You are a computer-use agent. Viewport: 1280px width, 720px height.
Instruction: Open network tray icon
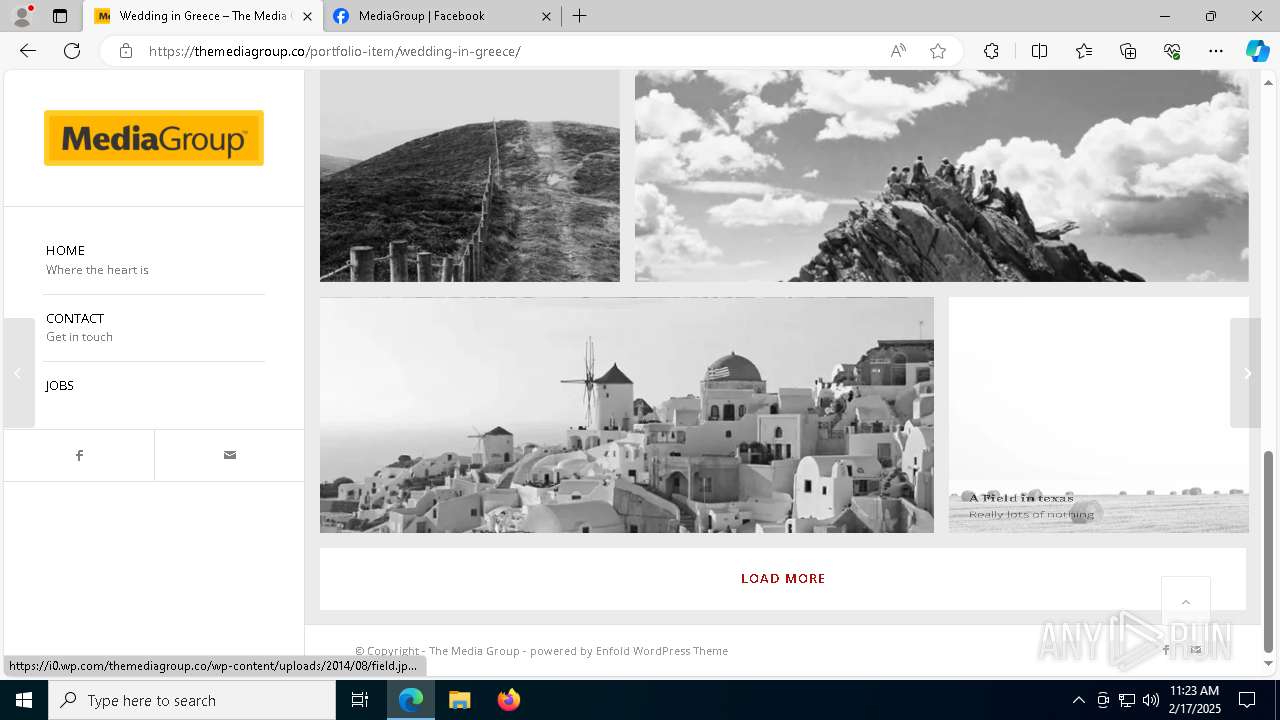pos(1127,700)
